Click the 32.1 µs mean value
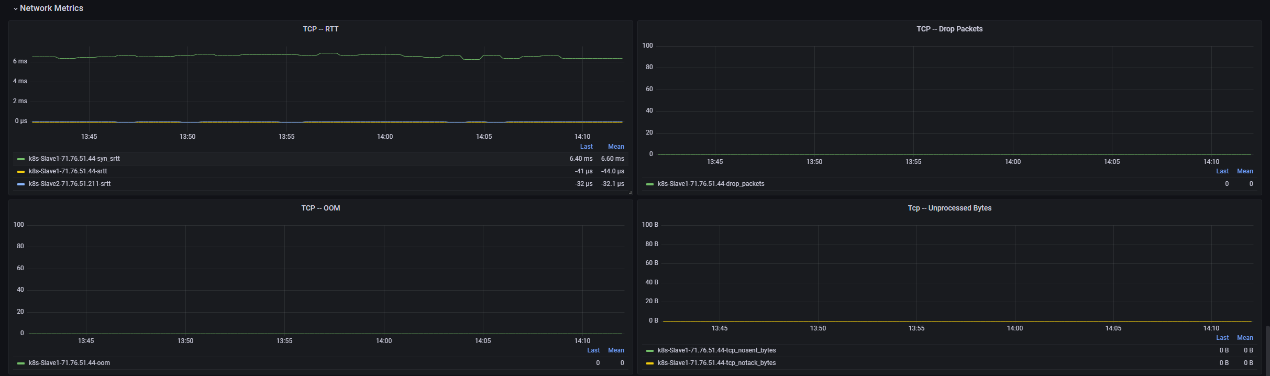The width and height of the screenshot is (1270, 376). pyautogui.click(x=613, y=184)
